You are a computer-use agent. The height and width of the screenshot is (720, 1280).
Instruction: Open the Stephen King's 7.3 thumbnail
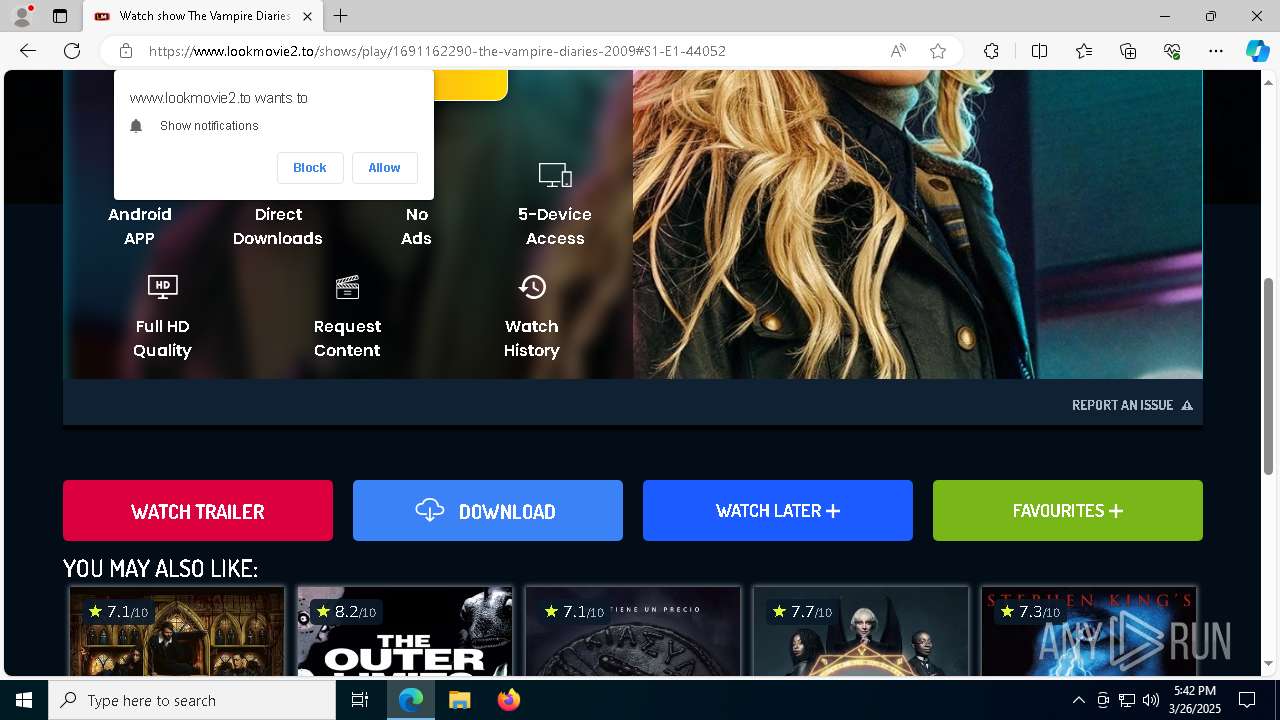pos(1089,631)
